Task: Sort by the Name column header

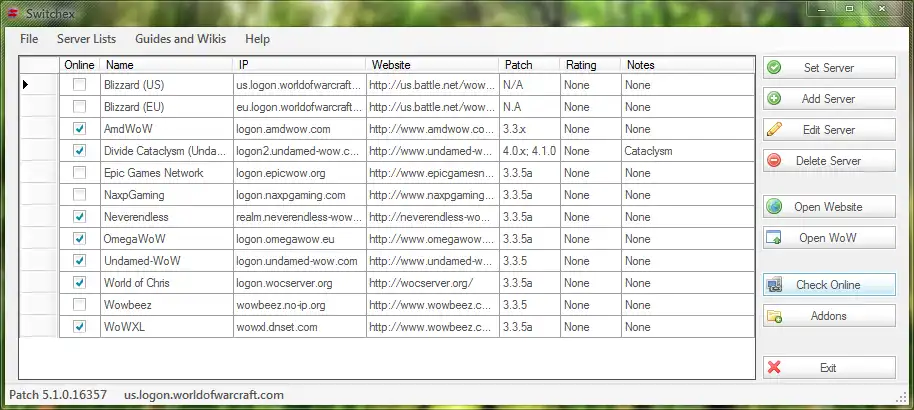Action: (x=166, y=65)
